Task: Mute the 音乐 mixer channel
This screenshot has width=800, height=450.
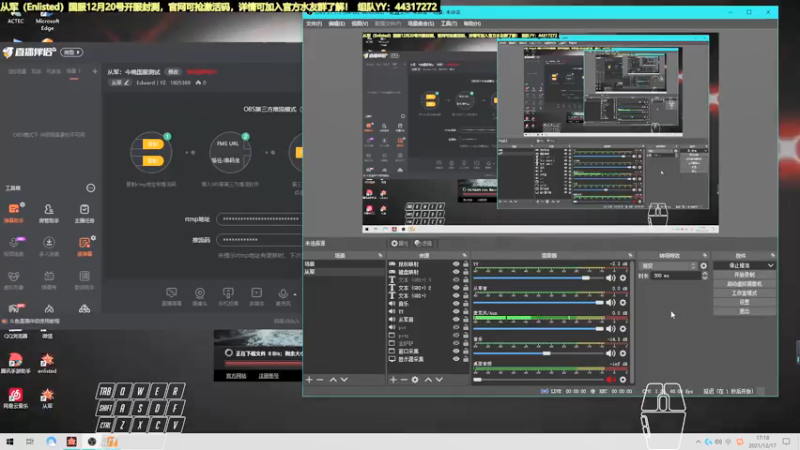Action: tap(611, 353)
